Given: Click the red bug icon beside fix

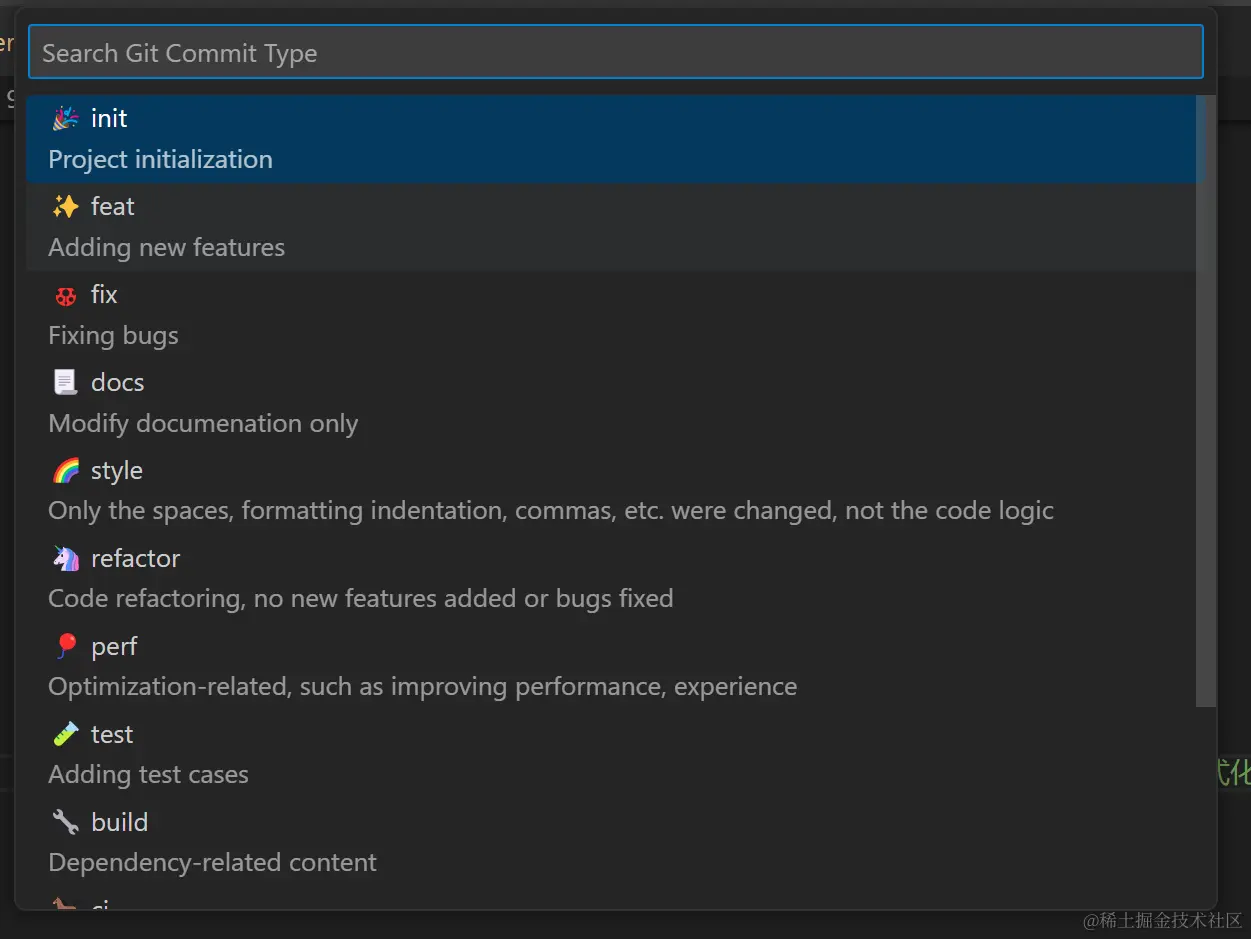Looking at the screenshot, I should [x=66, y=295].
